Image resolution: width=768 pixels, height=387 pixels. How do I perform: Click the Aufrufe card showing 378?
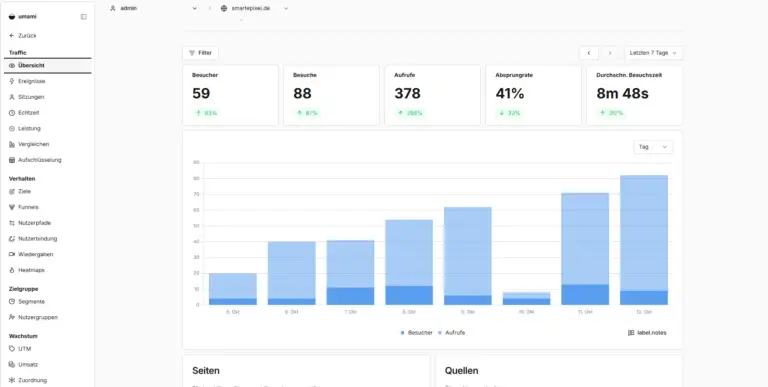coord(432,95)
